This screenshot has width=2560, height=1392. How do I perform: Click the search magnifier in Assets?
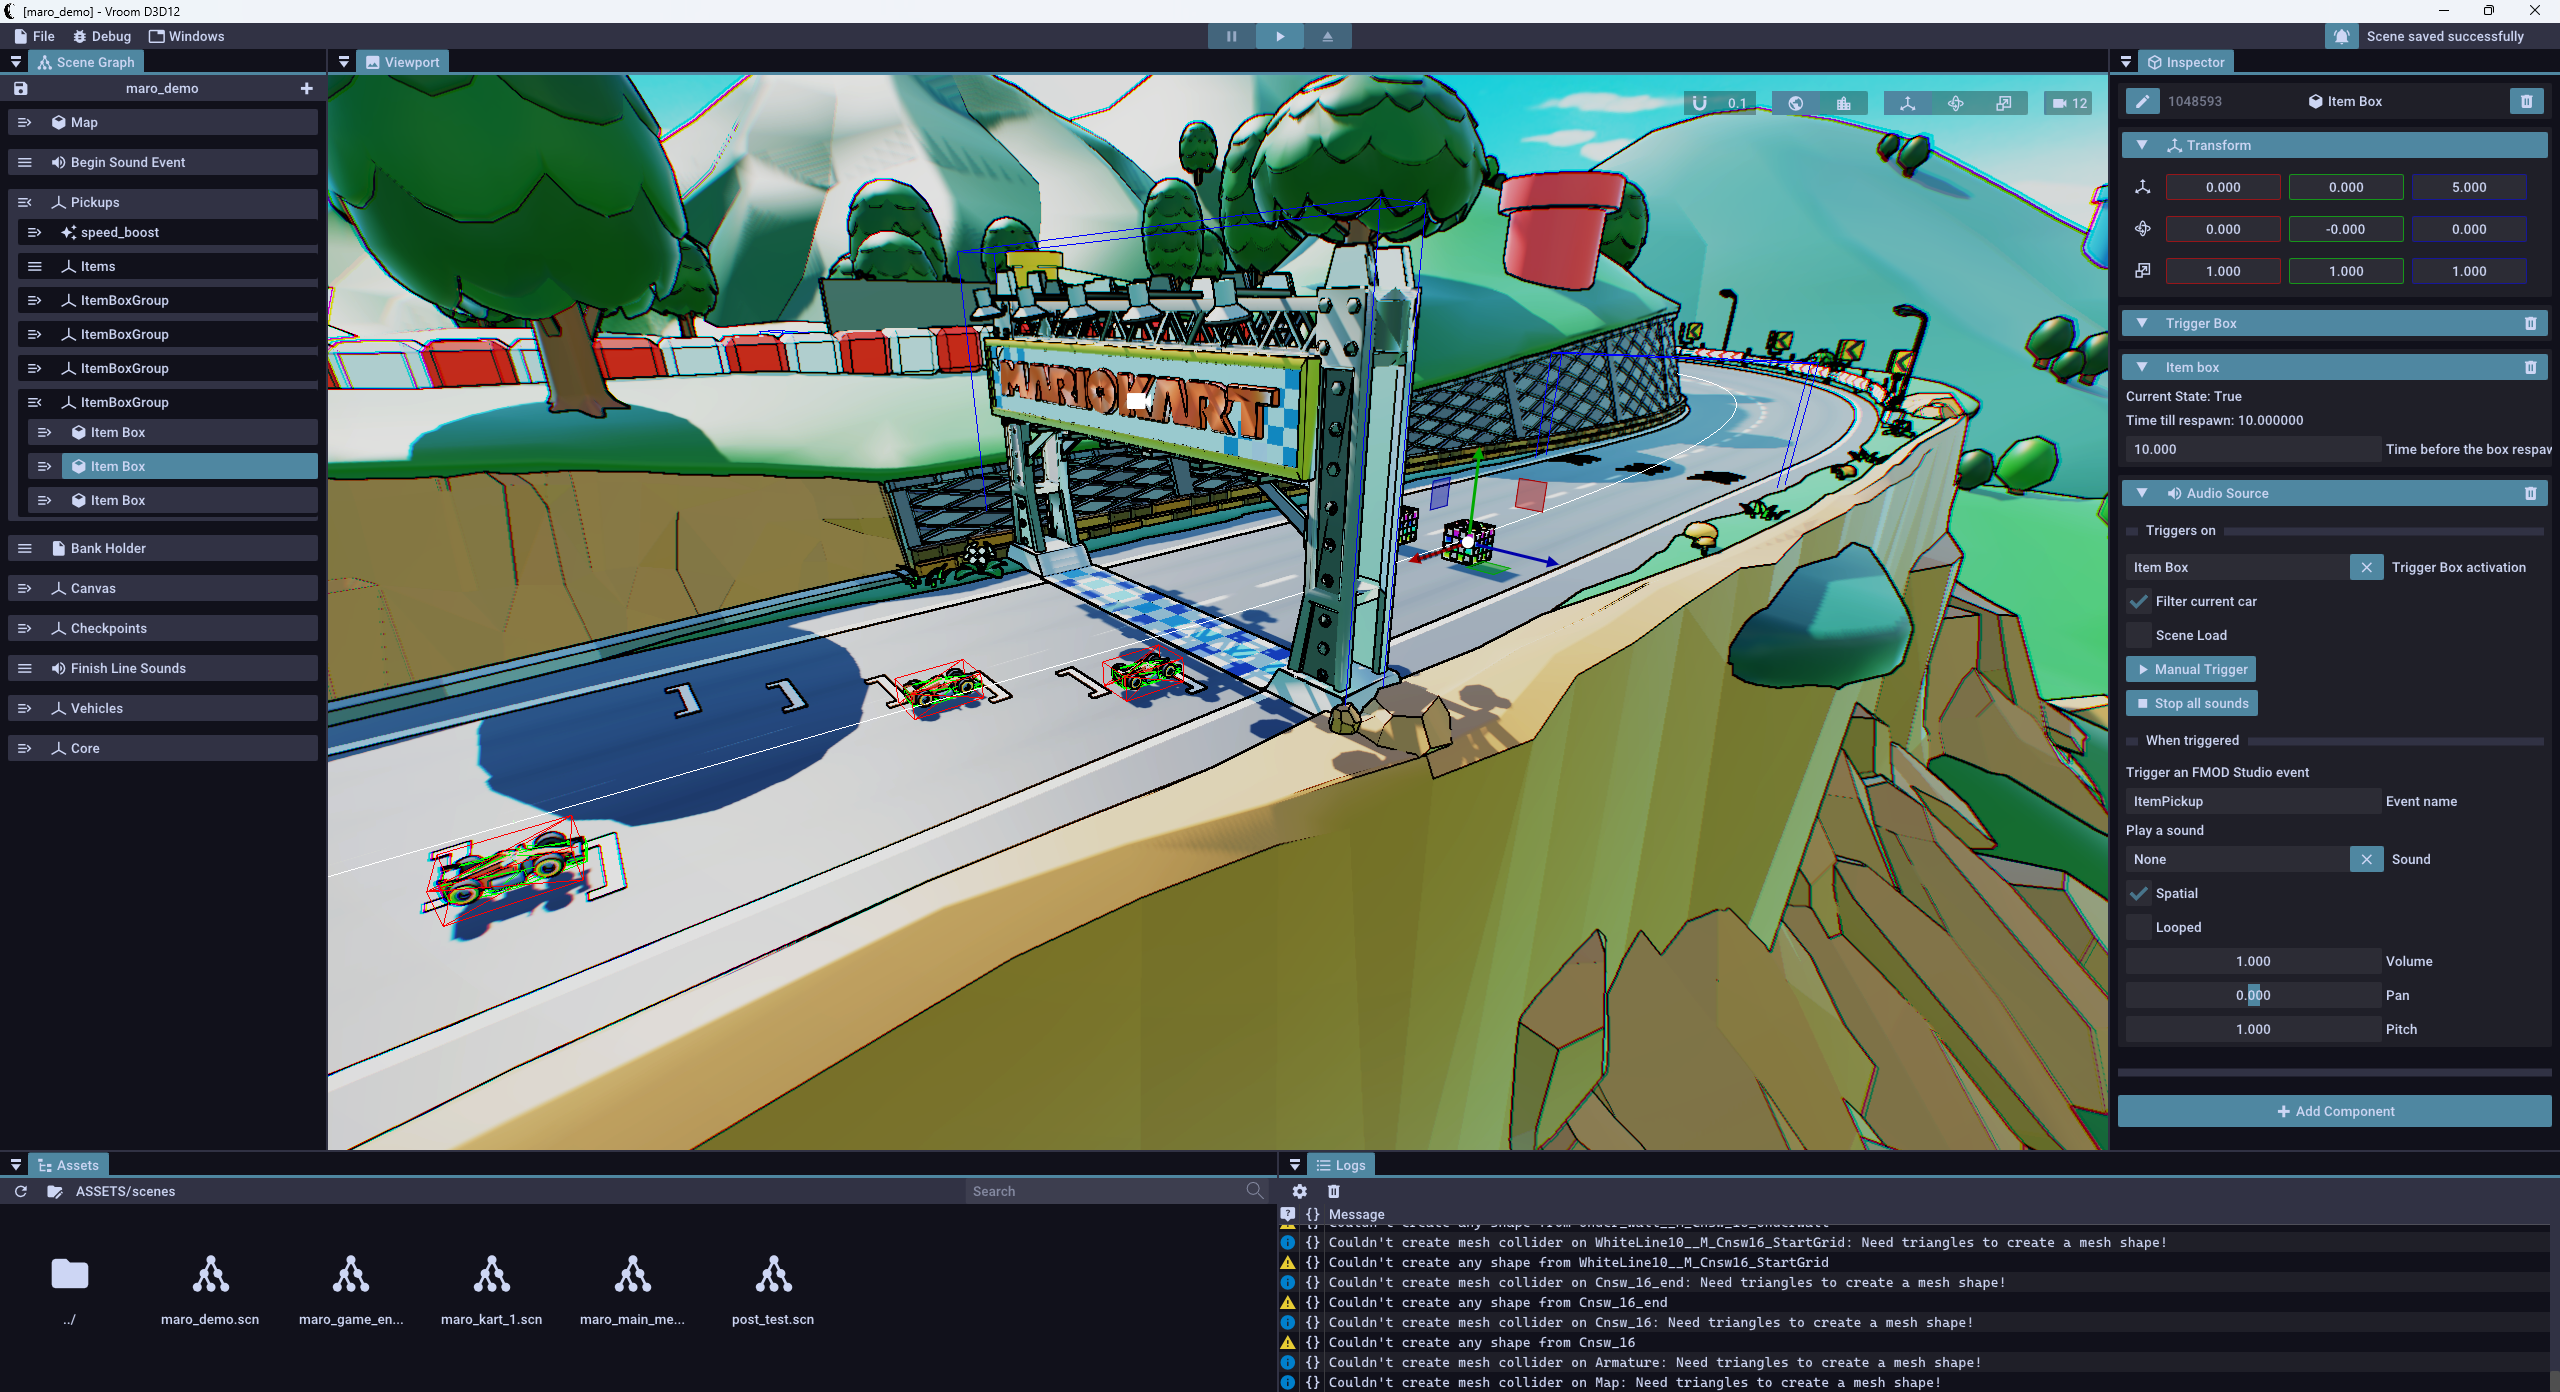1255,1190
